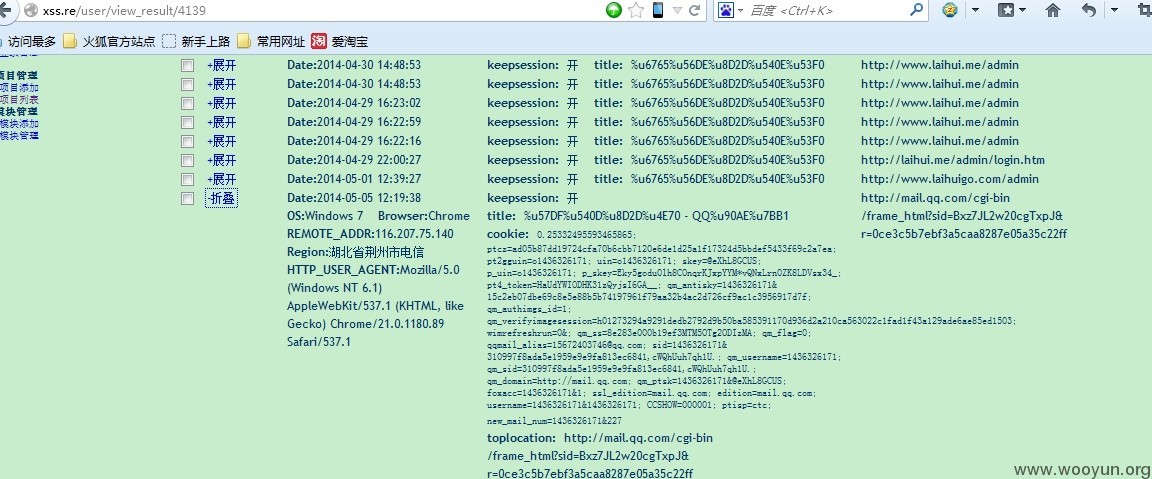The width and height of the screenshot is (1152, 479).
Task: Collapse the 2014-05-05 record with -折叠
Action: 221,198
